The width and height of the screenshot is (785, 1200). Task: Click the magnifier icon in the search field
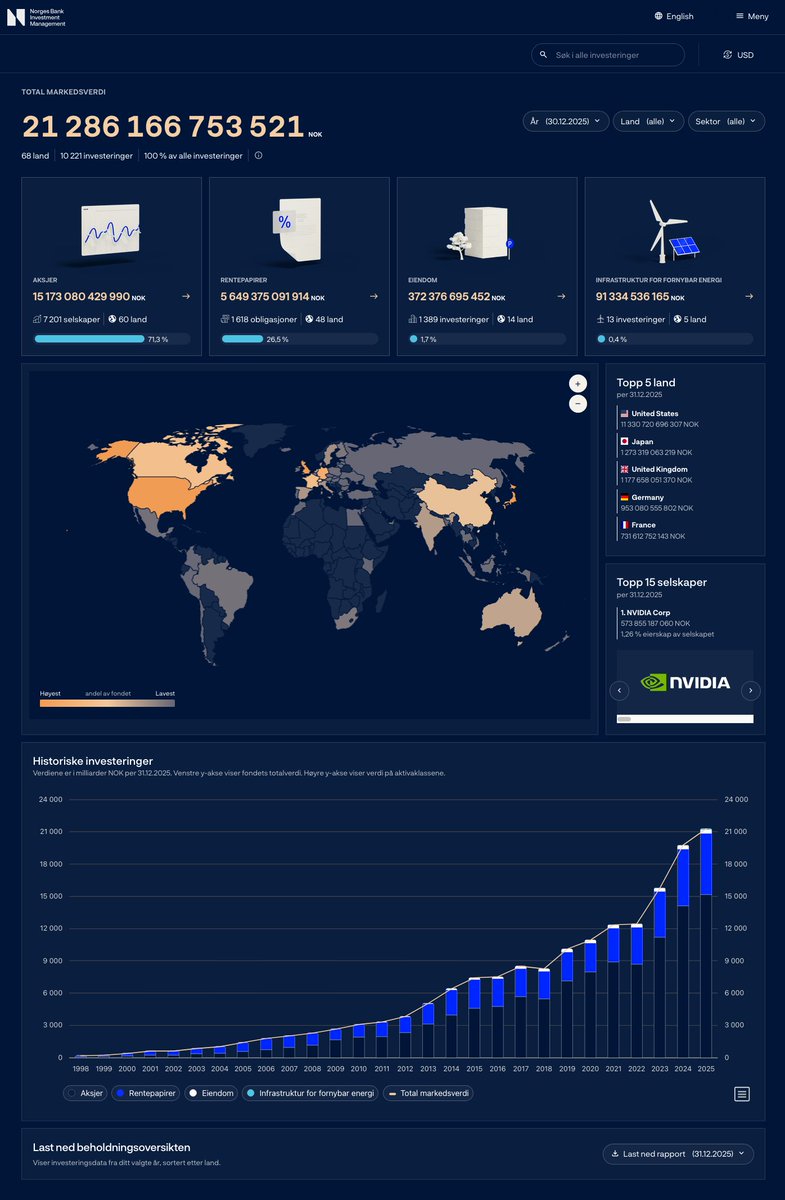pyautogui.click(x=544, y=55)
